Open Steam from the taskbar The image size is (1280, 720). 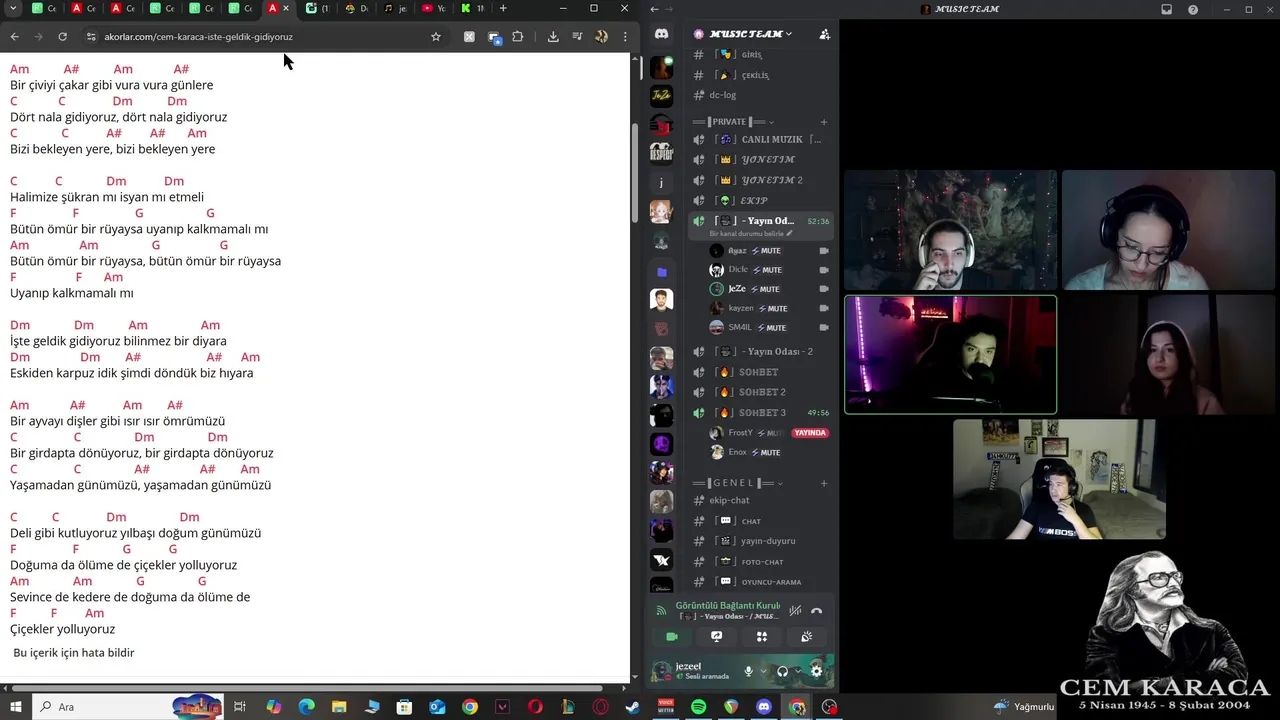(x=633, y=707)
